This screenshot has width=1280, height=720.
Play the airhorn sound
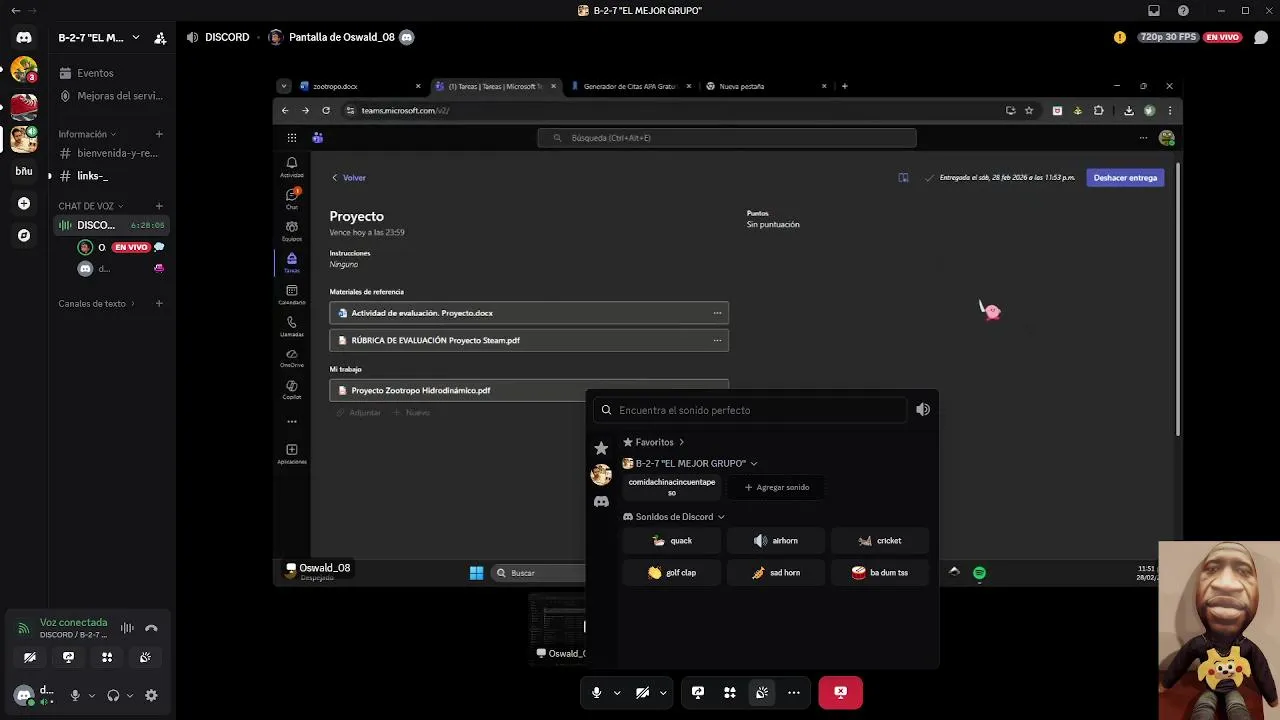[x=776, y=541]
